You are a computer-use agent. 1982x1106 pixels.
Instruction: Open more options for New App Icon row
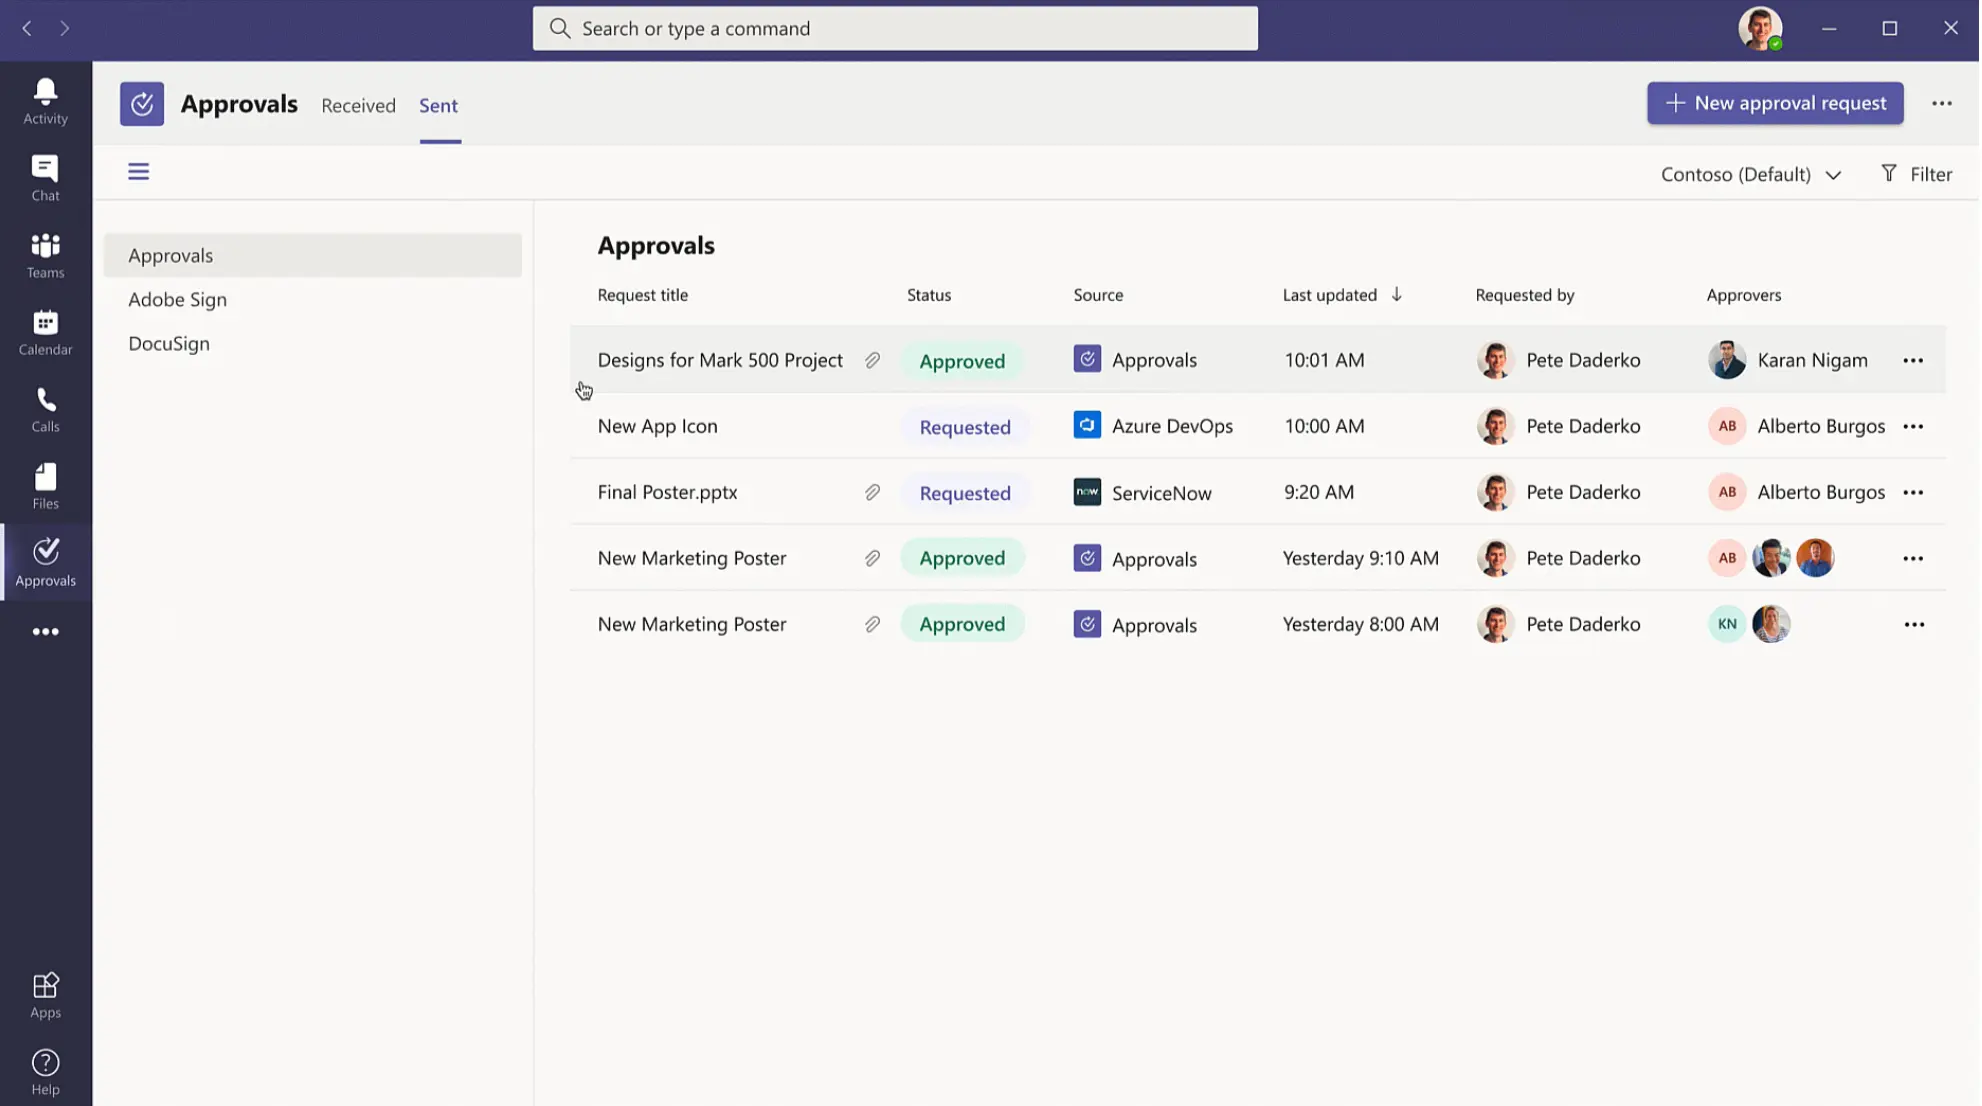(x=1914, y=426)
